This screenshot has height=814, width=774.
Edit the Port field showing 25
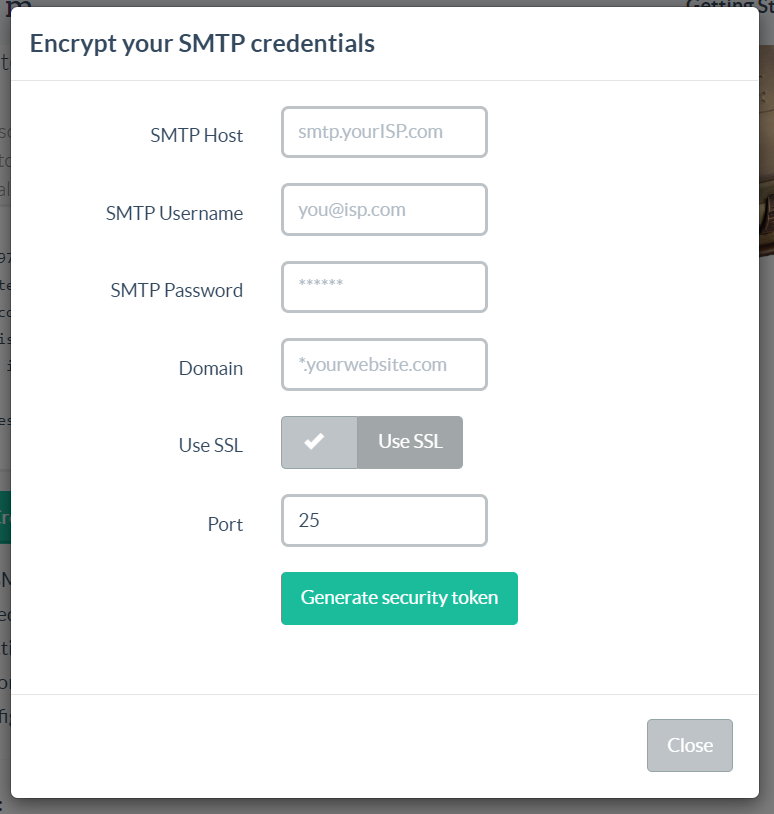coord(384,520)
